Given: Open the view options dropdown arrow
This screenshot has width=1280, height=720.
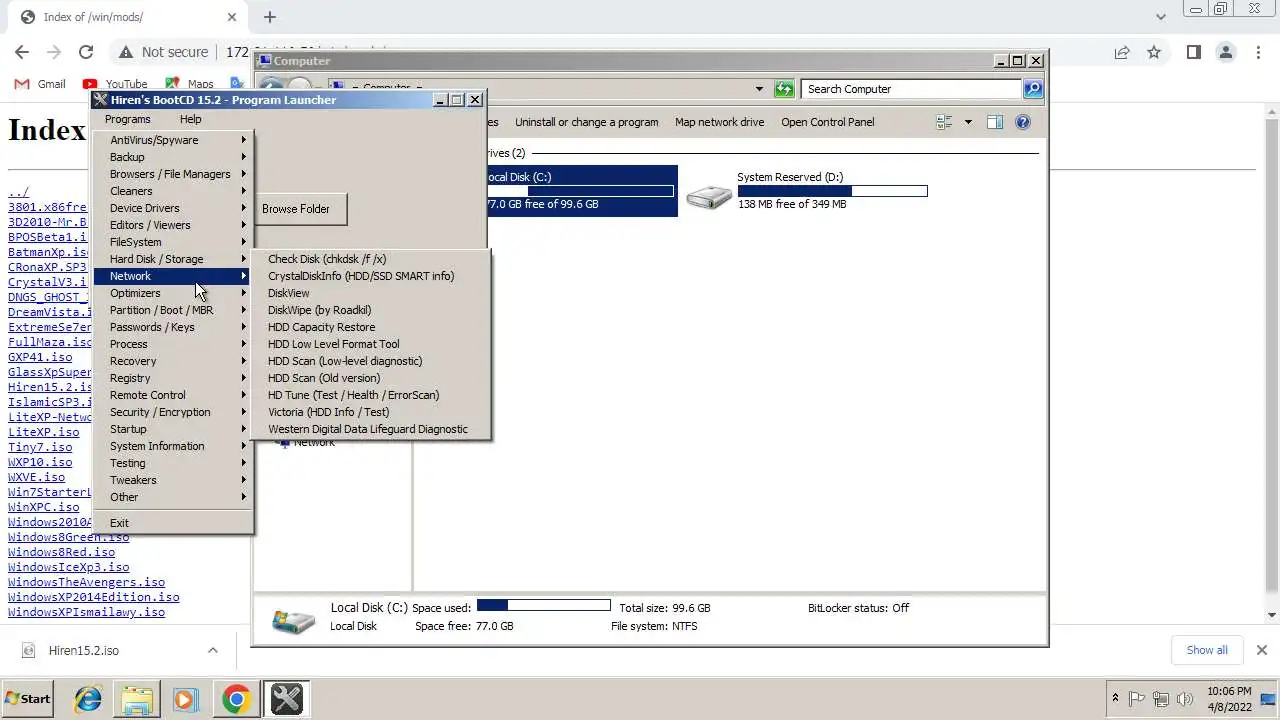Looking at the screenshot, I should point(967,122).
